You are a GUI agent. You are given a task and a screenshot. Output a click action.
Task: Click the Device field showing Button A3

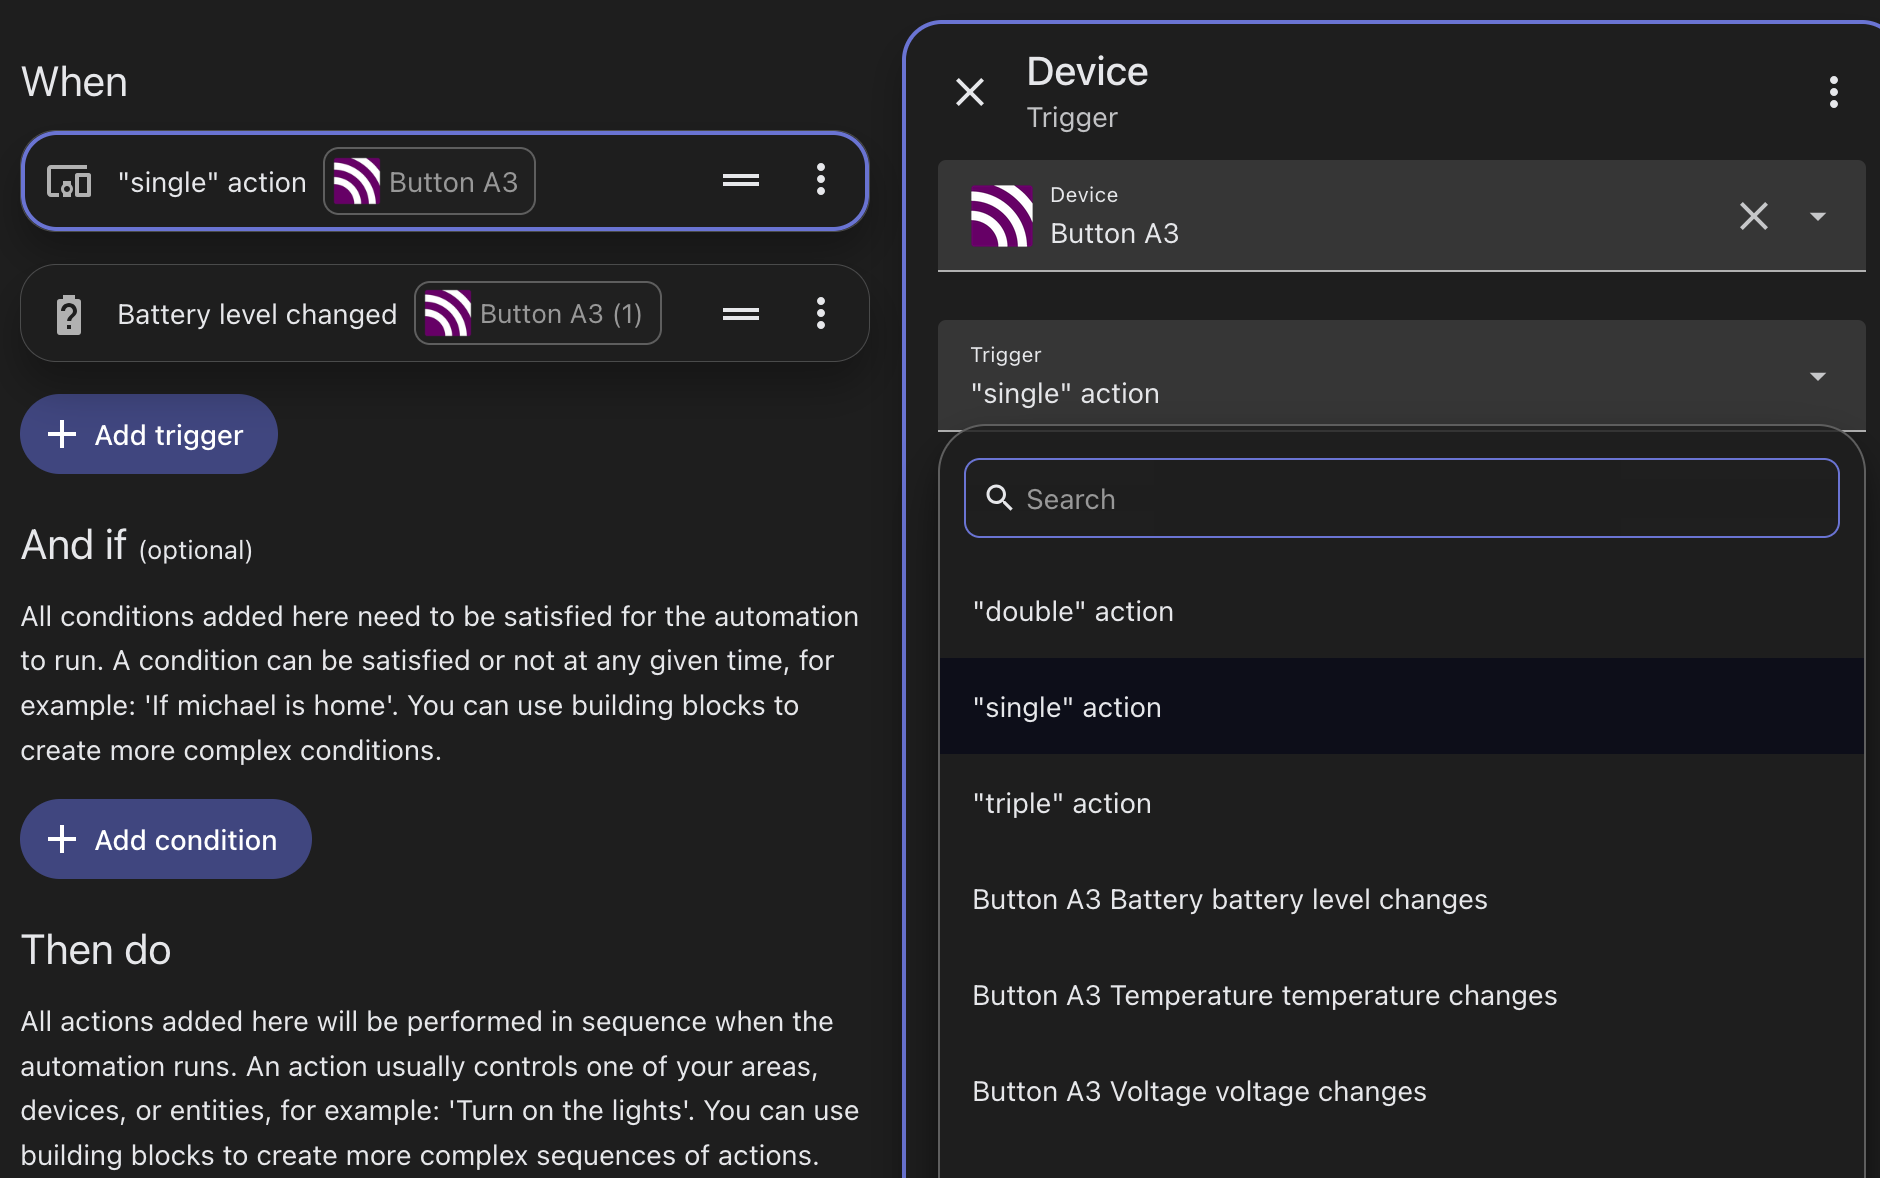(x=1402, y=215)
